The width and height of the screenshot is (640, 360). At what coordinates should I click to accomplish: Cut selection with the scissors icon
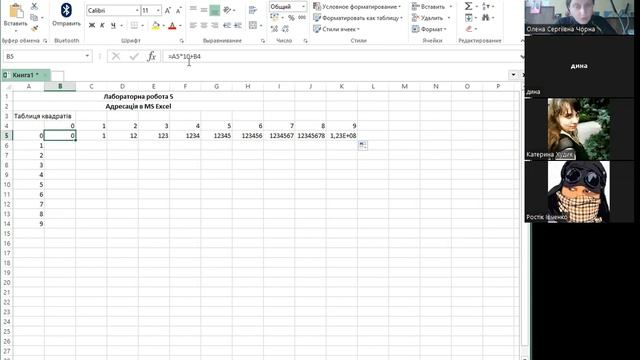click(x=34, y=6)
